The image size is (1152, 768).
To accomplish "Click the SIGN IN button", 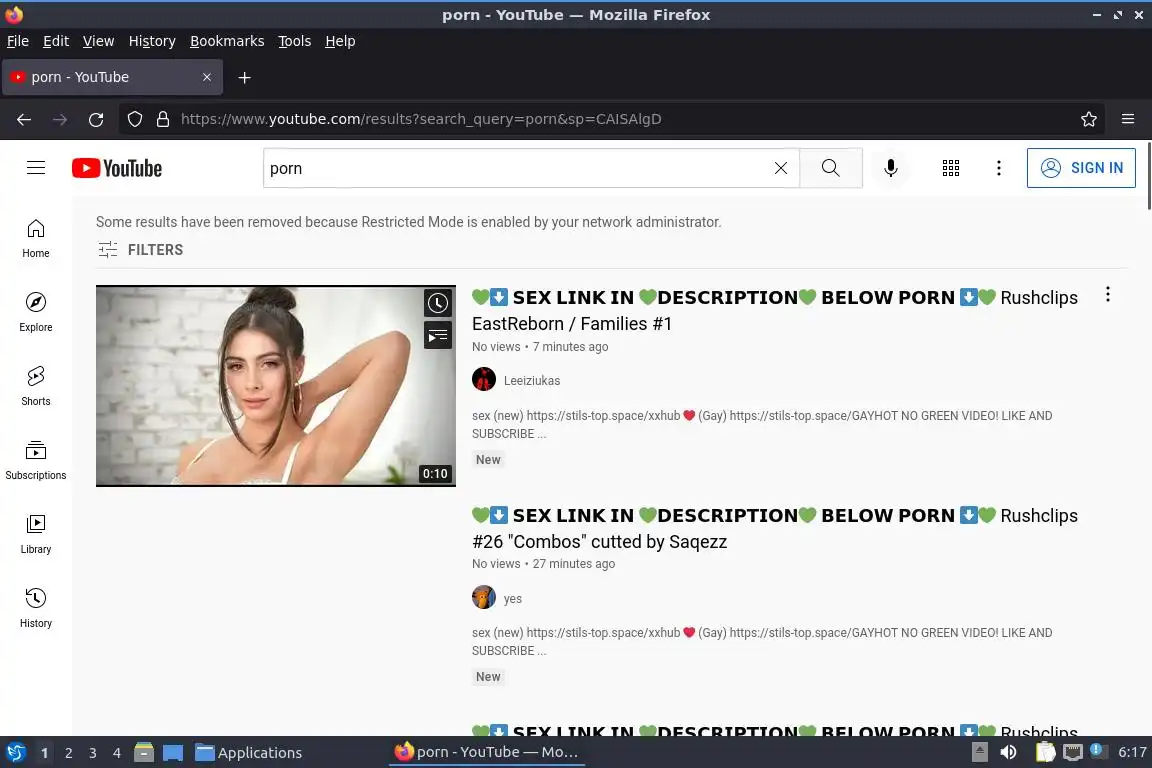I will [x=1081, y=168].
